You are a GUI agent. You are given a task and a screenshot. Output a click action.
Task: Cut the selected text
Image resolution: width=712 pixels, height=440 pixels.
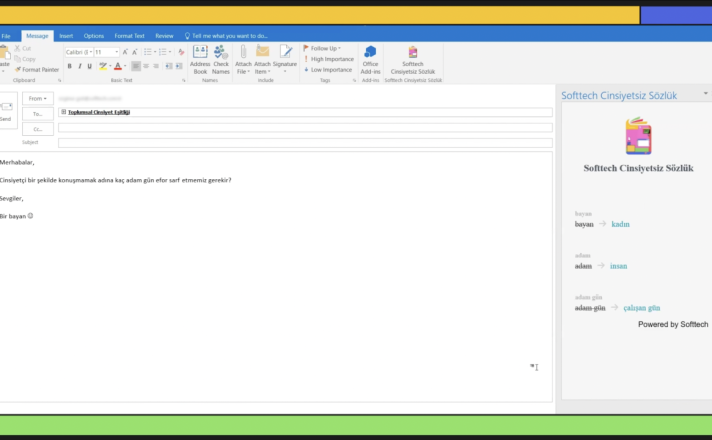point(23,48)
